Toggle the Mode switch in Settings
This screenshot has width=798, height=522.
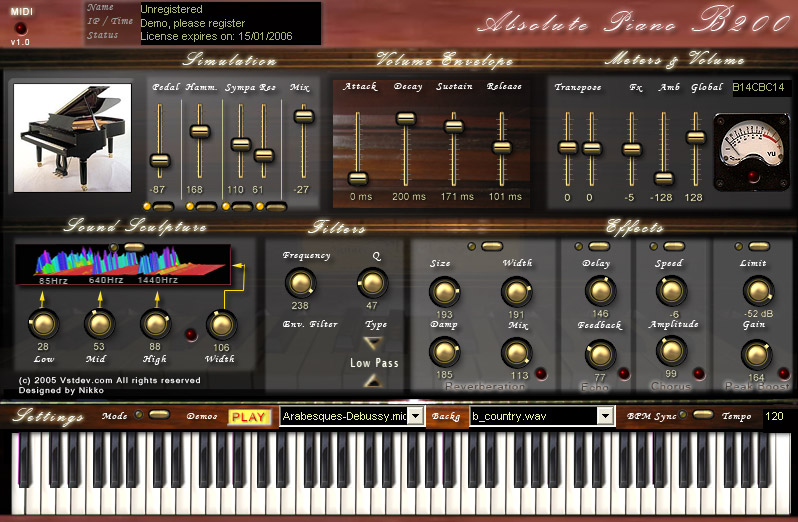[x=159, y=415]
